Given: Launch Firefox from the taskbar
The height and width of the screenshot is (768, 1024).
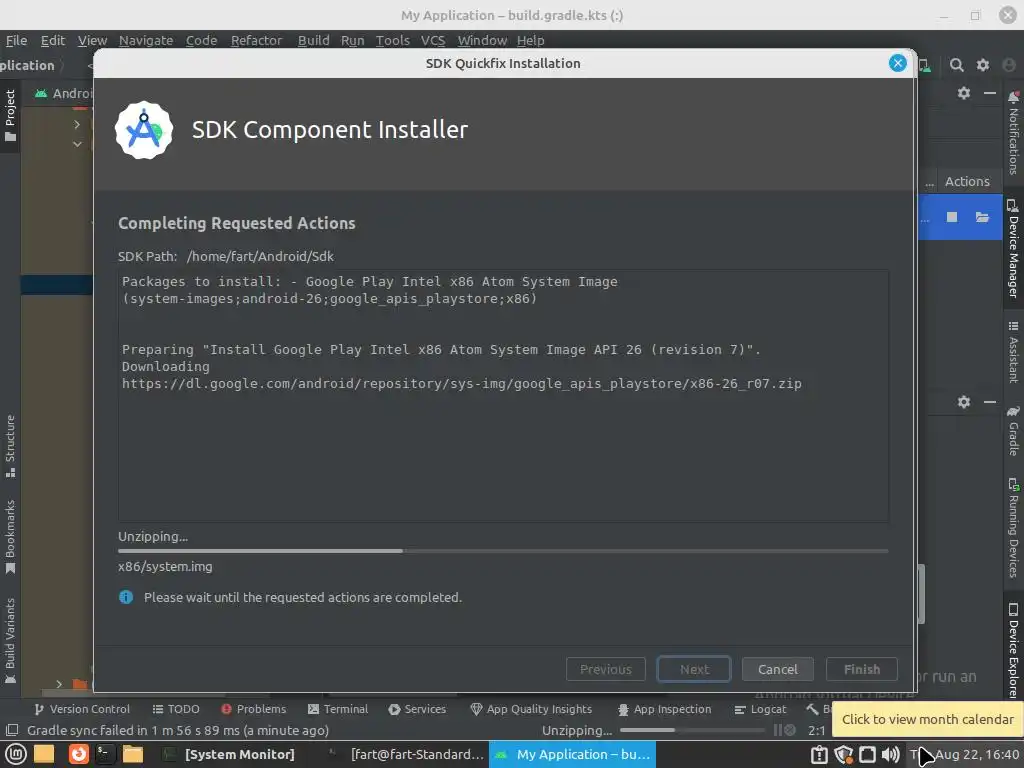Looking at the screenshot, I should tap(78, 754).
